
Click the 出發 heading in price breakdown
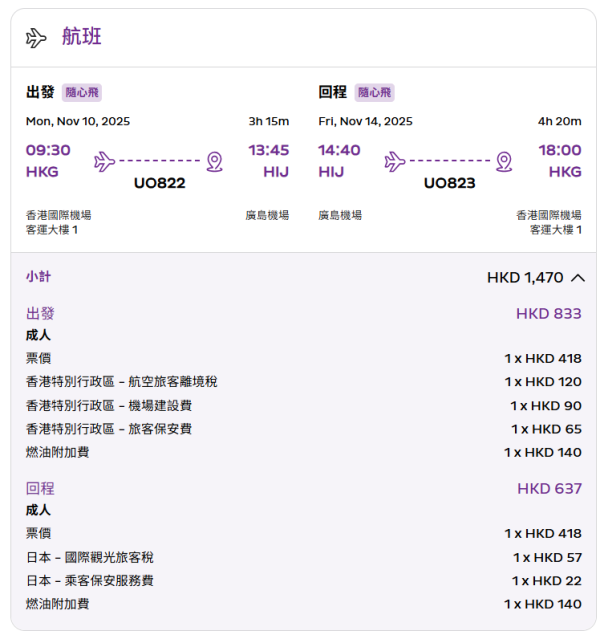[40, 314]
